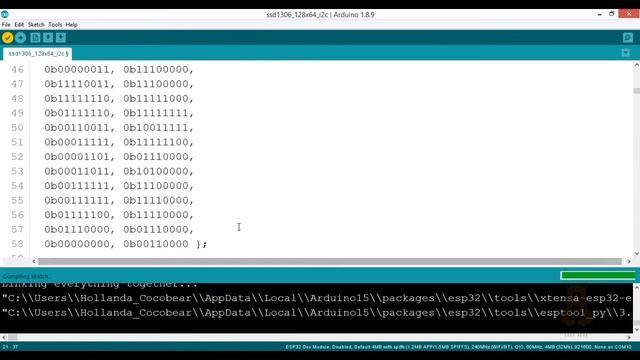640x360 pixels.
Task: Click line number 58 in the gutter
Action: [17, 244]
